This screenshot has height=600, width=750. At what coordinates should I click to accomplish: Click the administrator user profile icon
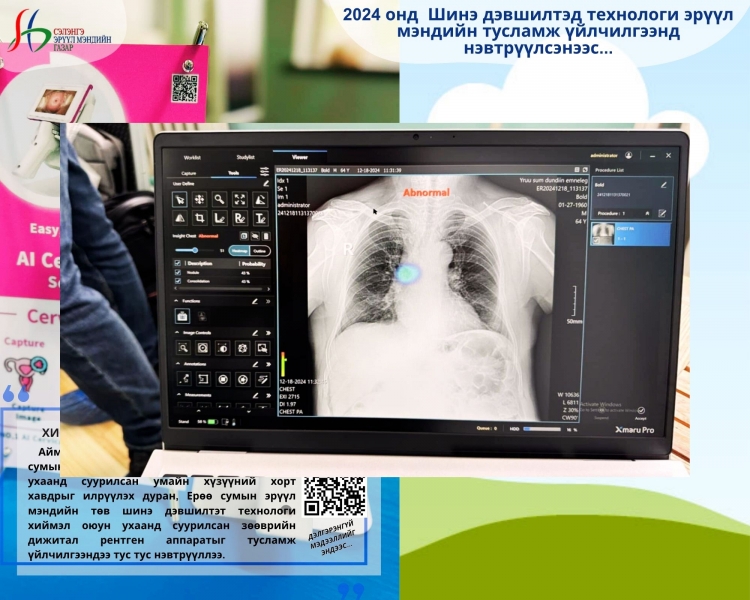click(628, 156)
